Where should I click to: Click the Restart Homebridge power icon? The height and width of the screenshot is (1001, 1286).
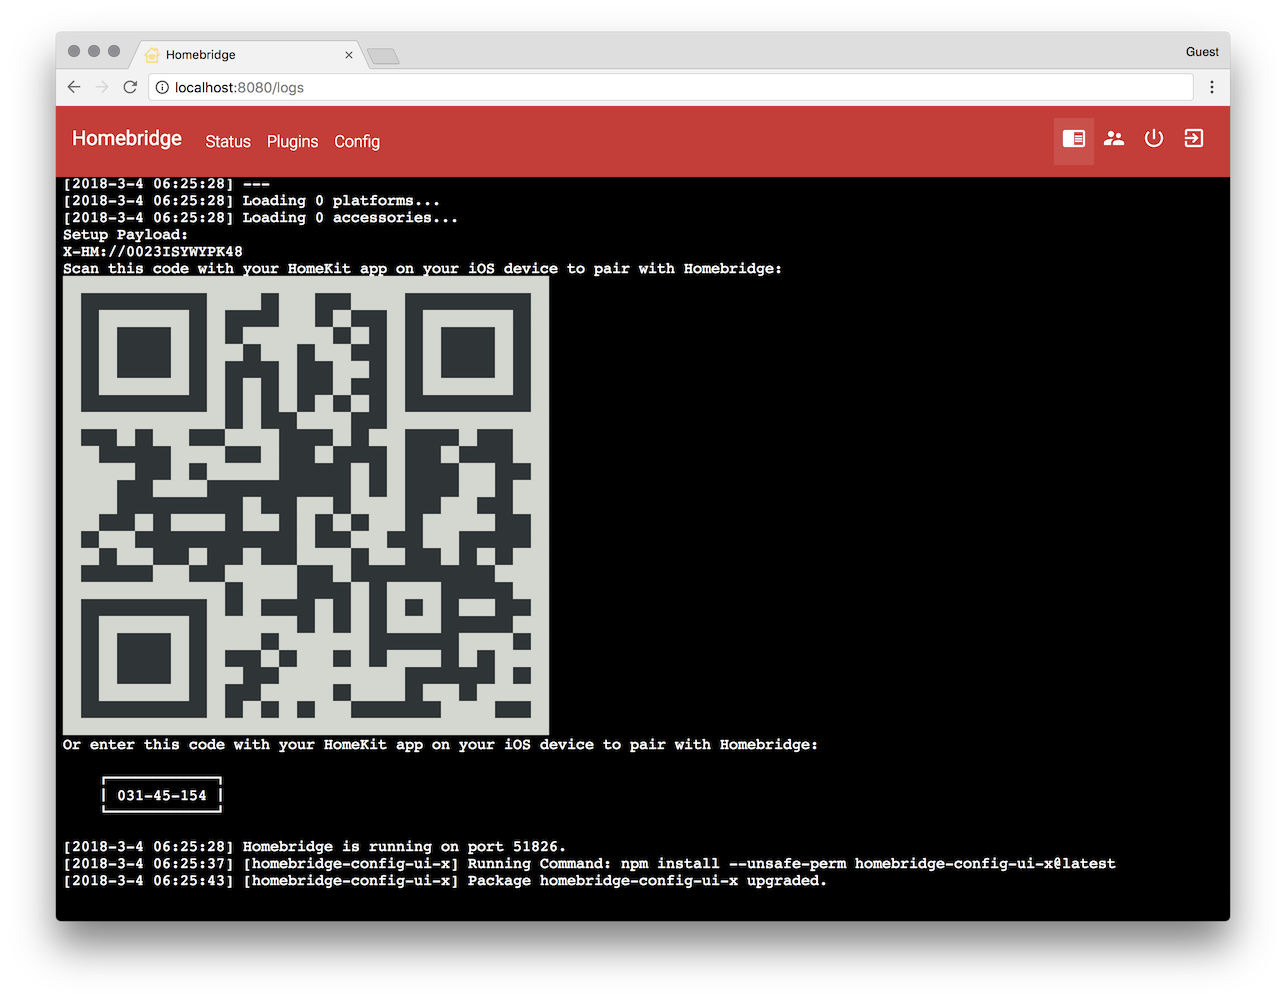pyautogui.click(x=1154, y=139)
